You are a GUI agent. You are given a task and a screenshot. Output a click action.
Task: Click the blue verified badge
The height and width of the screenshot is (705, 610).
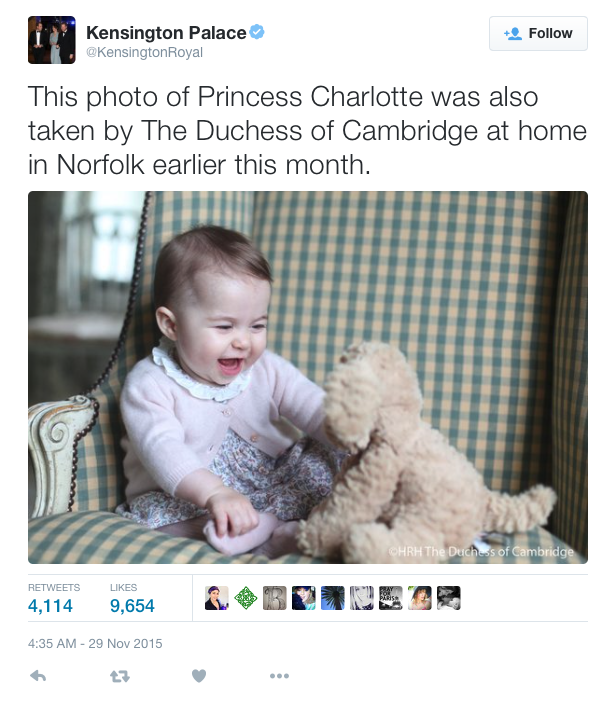click(257, 32)
